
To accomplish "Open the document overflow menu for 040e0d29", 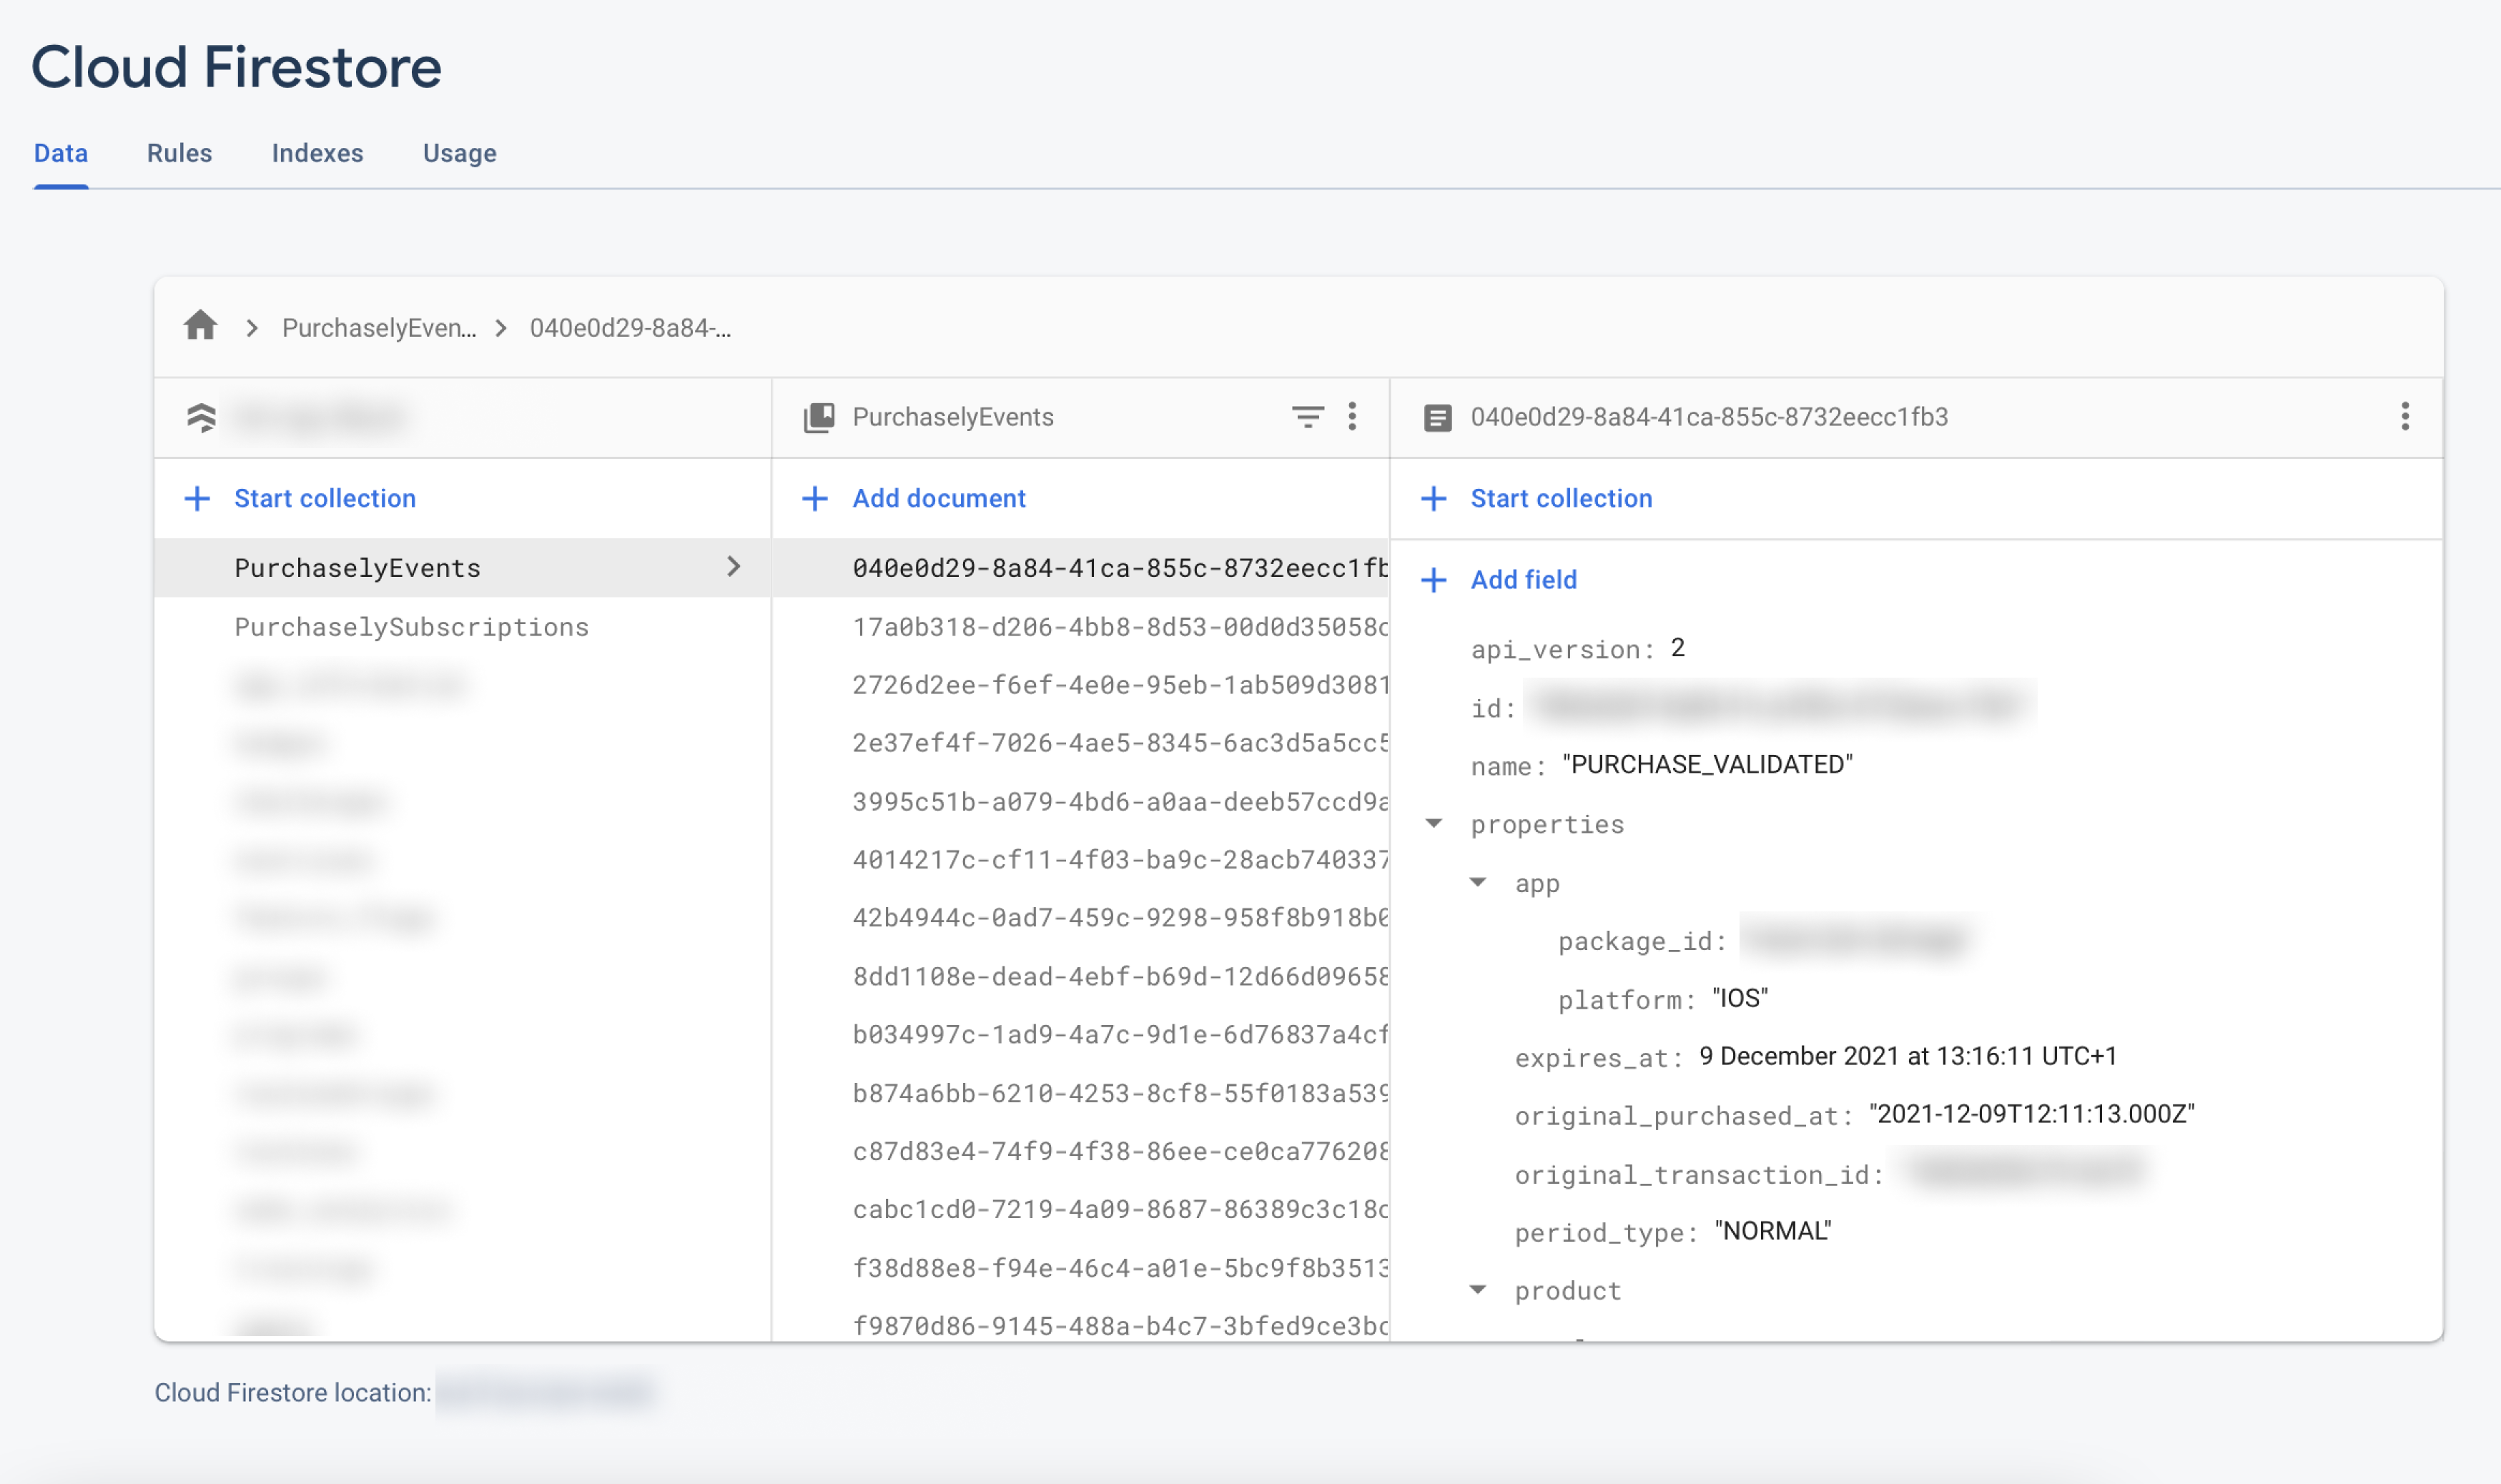I will coord(2405,417).
